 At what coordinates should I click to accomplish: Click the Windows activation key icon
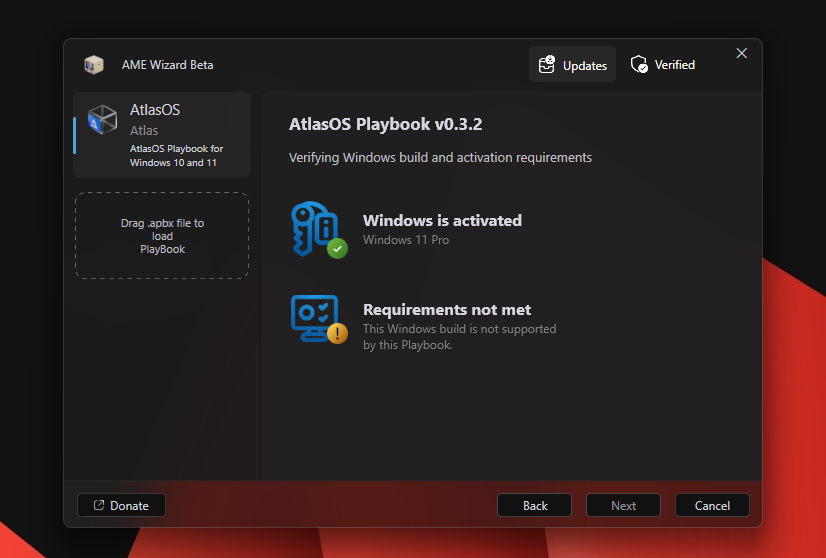coord(314,228)
